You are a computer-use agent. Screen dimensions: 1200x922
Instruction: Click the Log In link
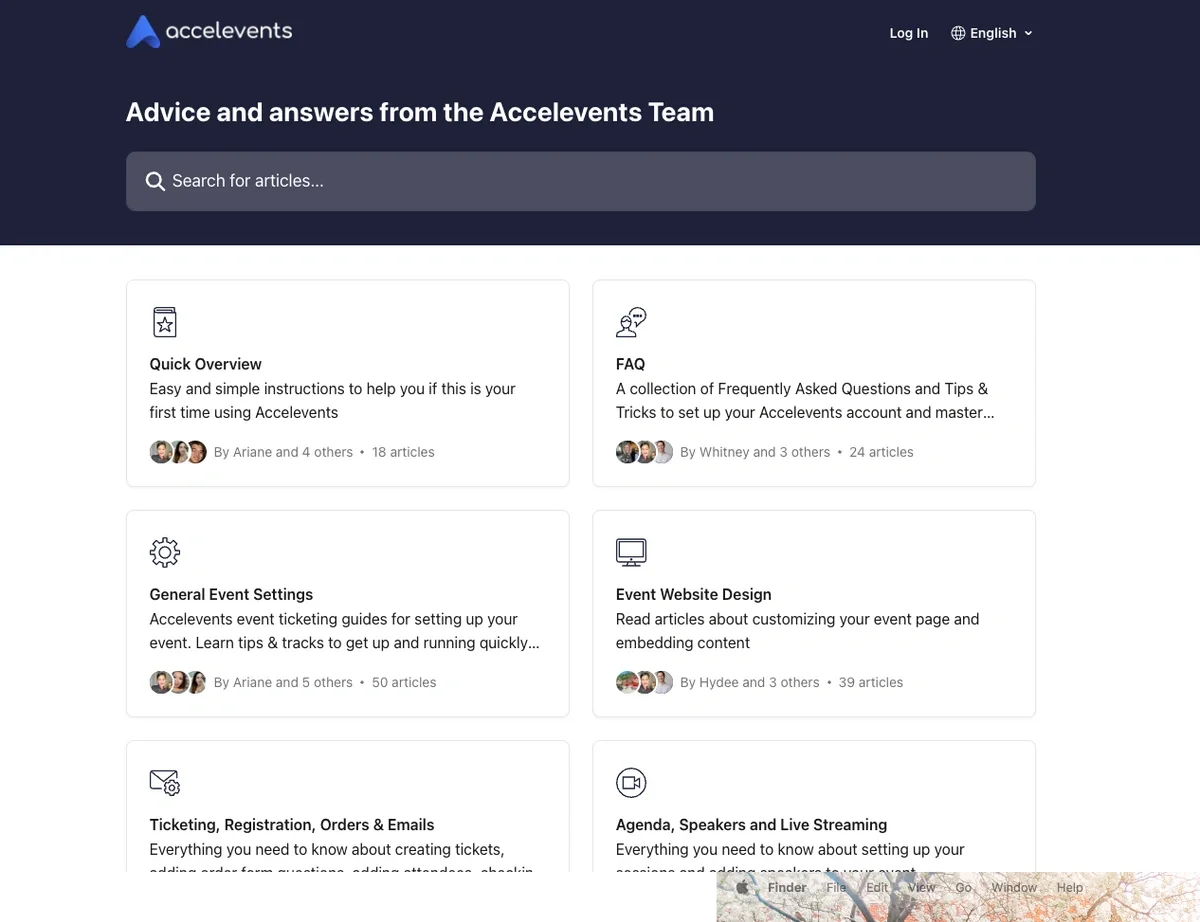908,33
